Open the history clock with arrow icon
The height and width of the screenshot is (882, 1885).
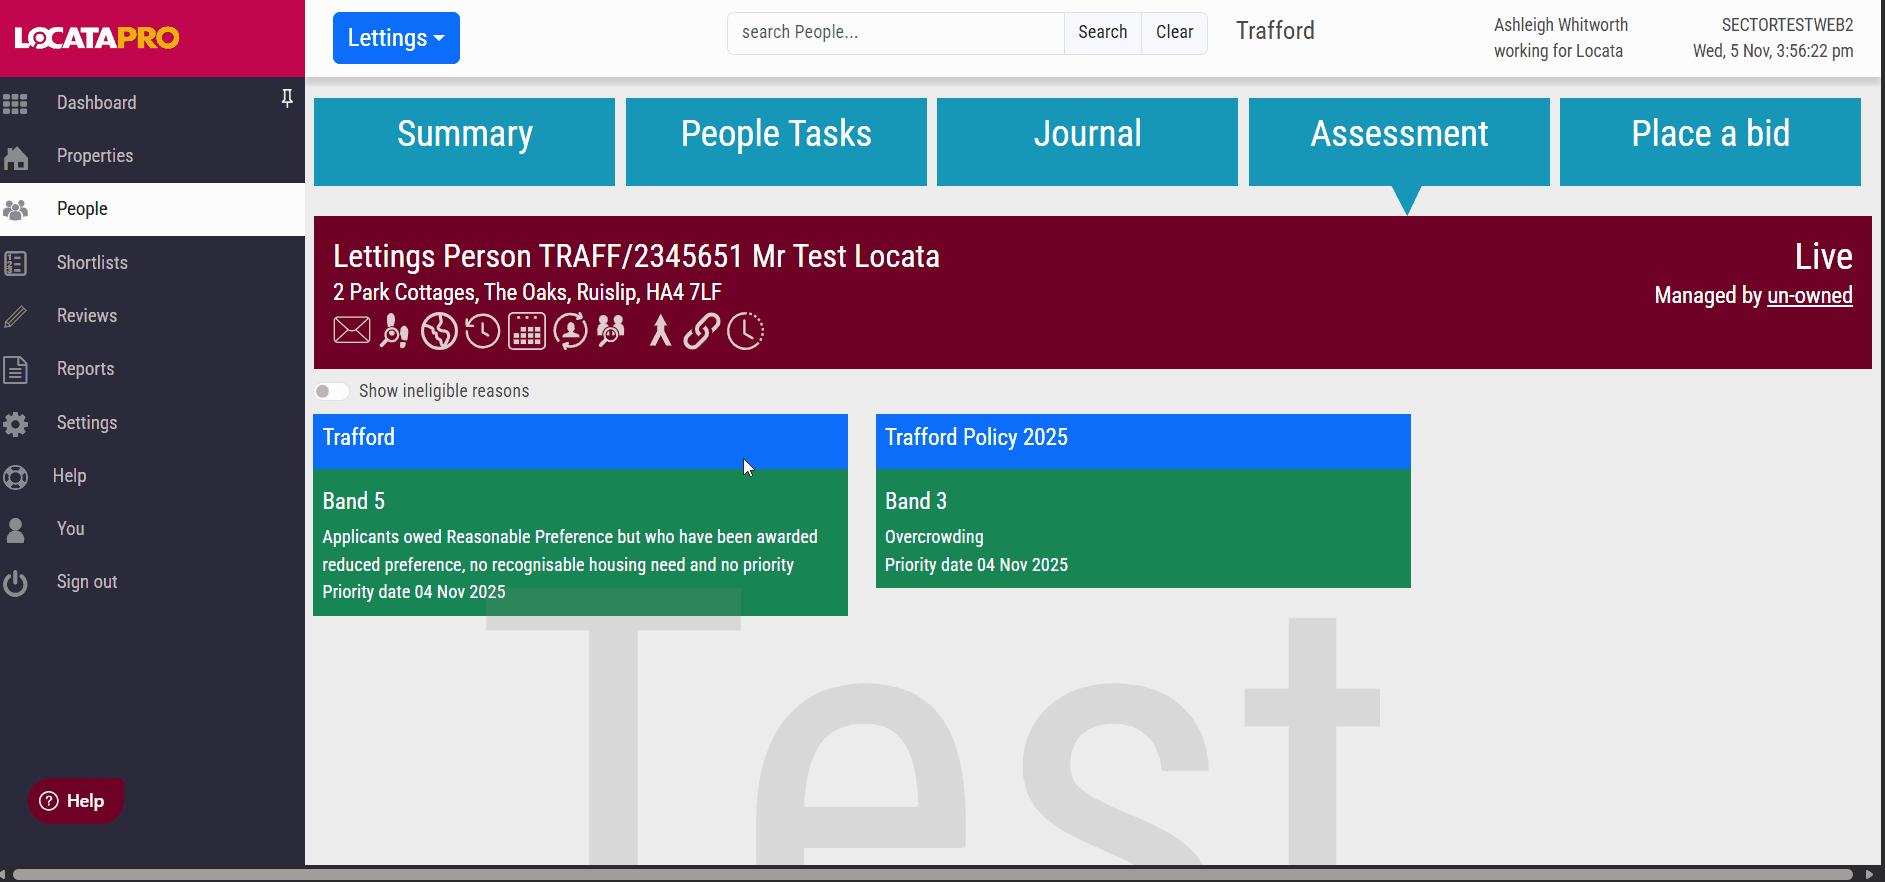(x=483, y=331)
